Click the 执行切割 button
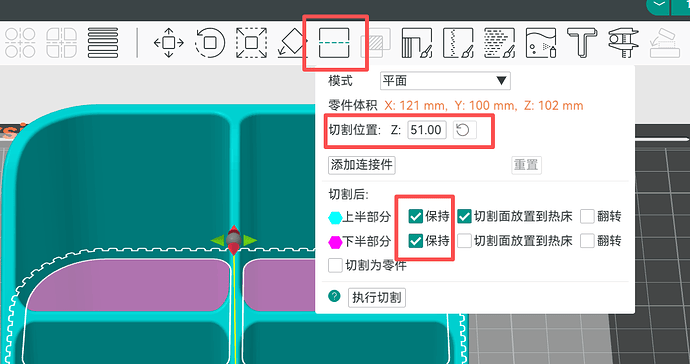Image resolution: width=690 pixels, height=364 pixels. tap(377, 298)
